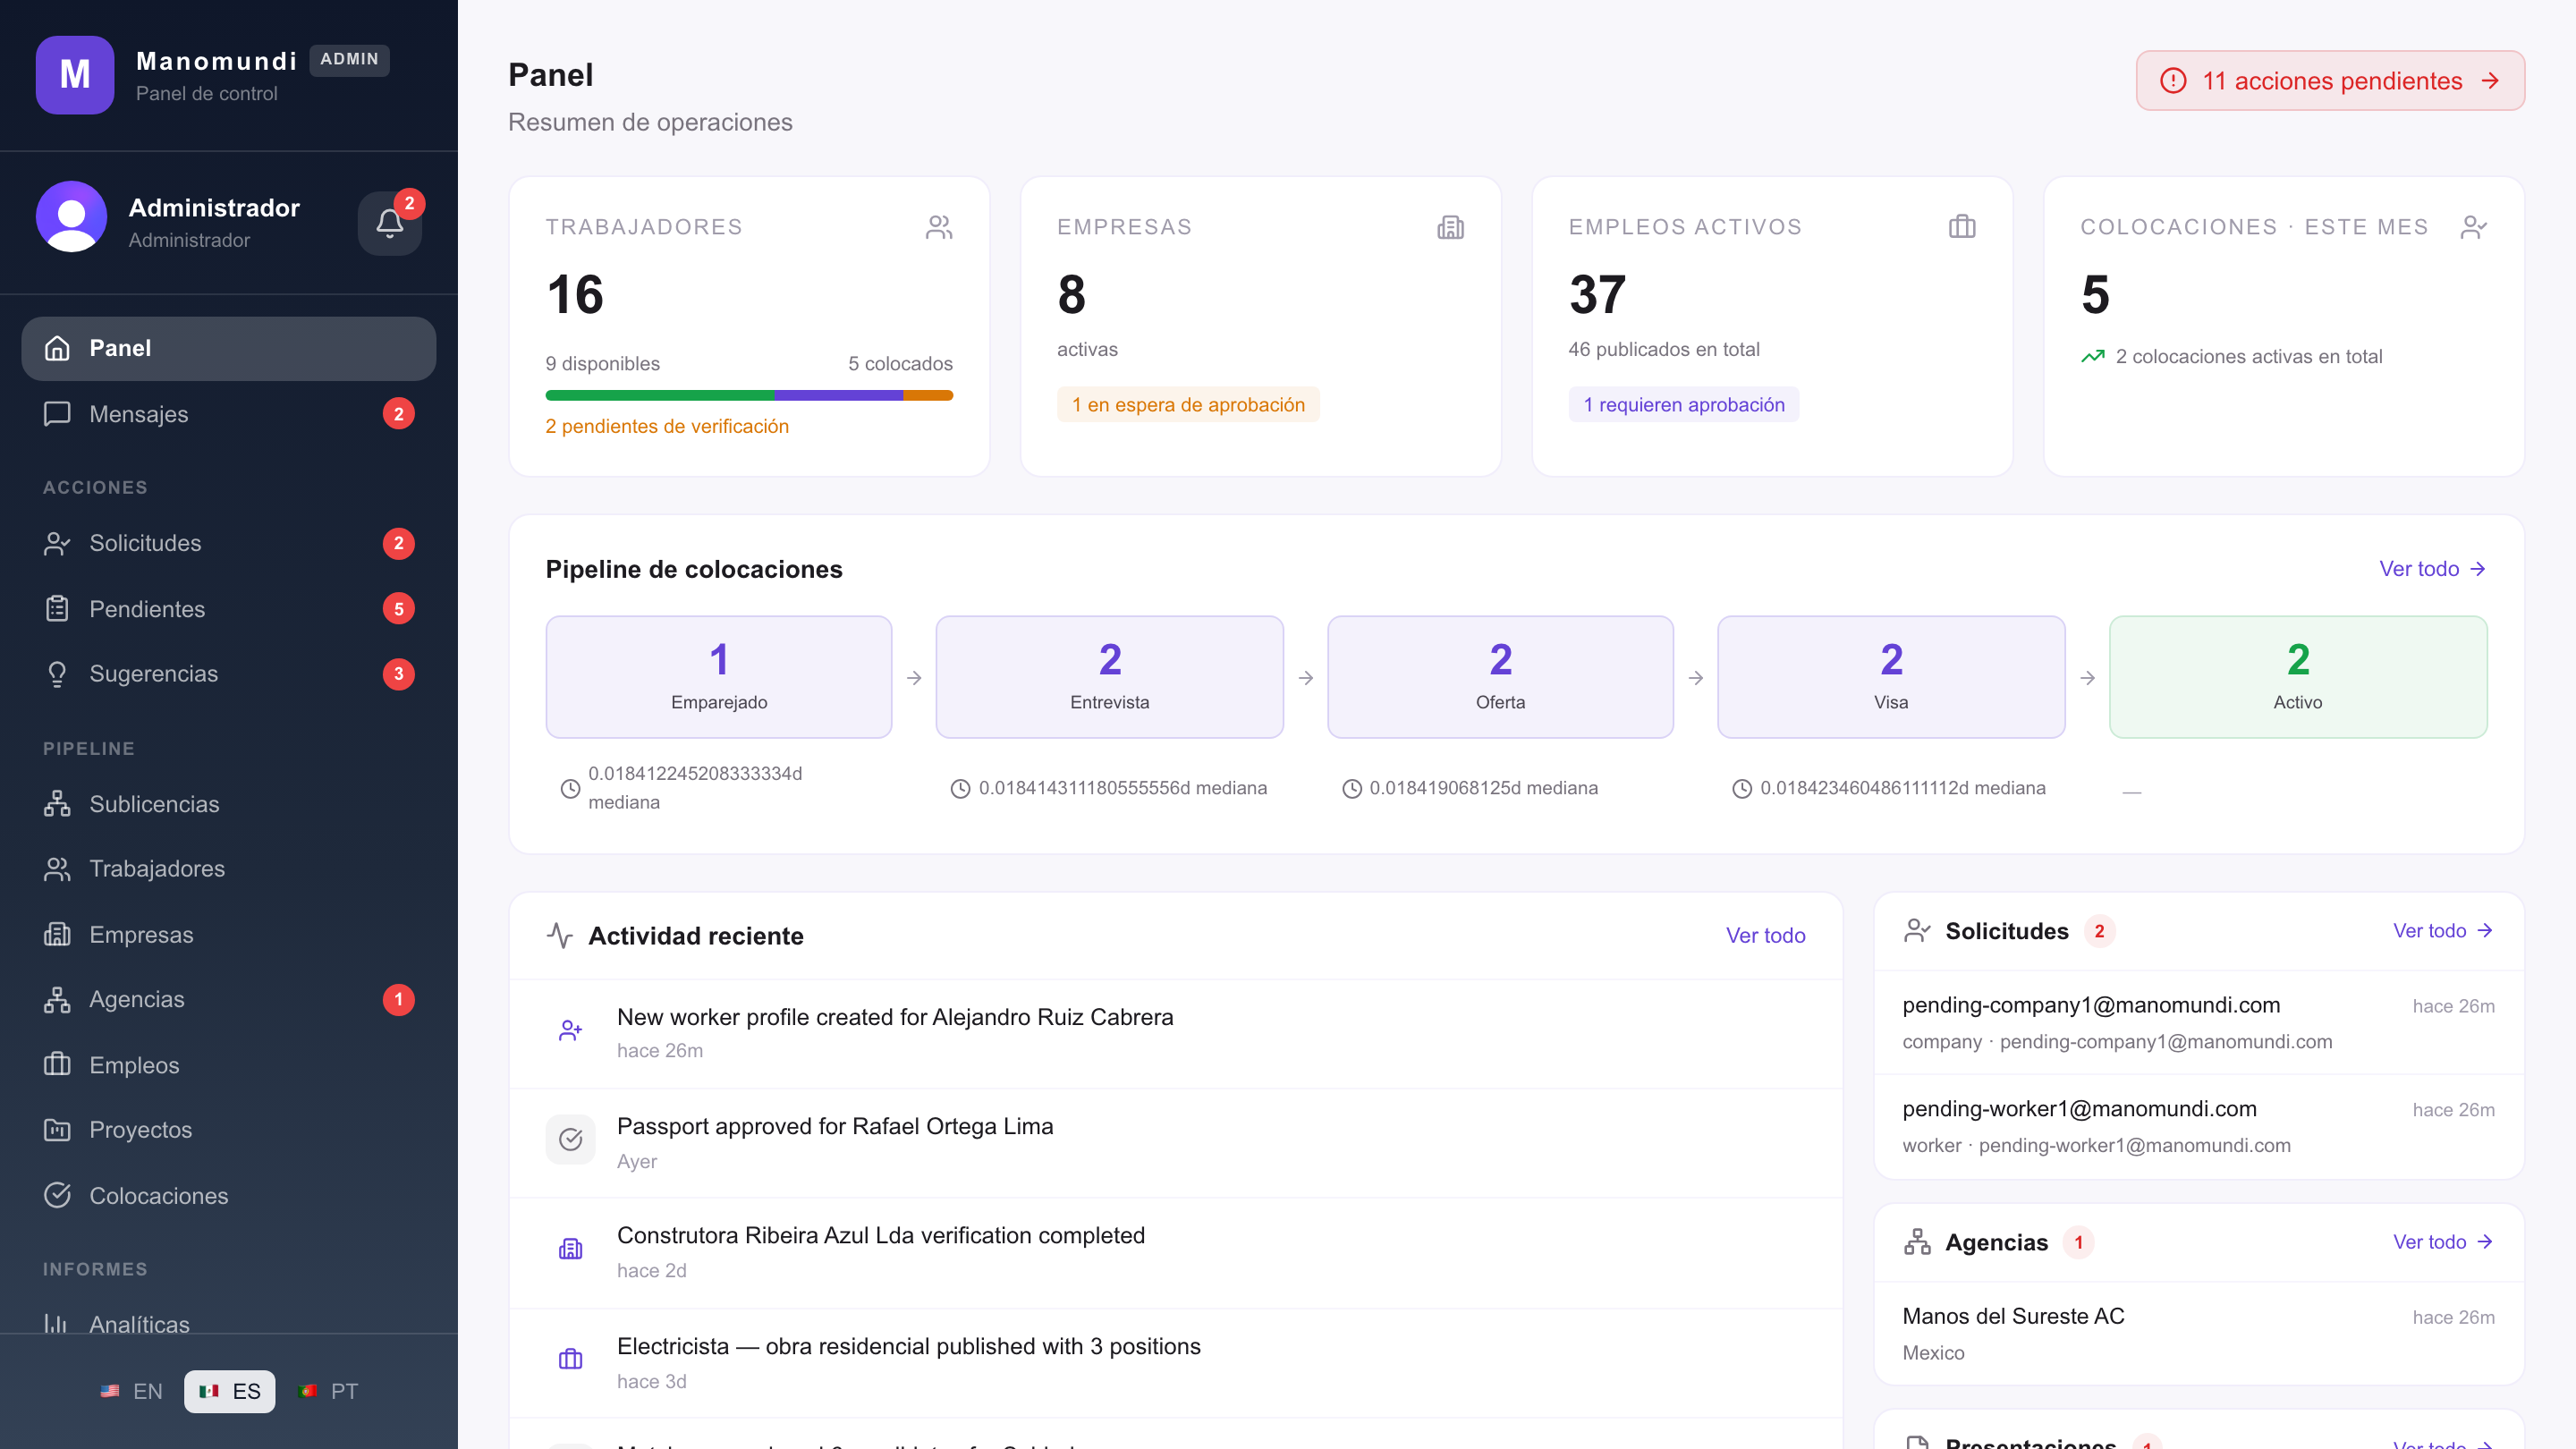The width and height of the screenshot is (2576, 1449).
Task: Open the Oferta pipeline stage
Action: 1500,677
